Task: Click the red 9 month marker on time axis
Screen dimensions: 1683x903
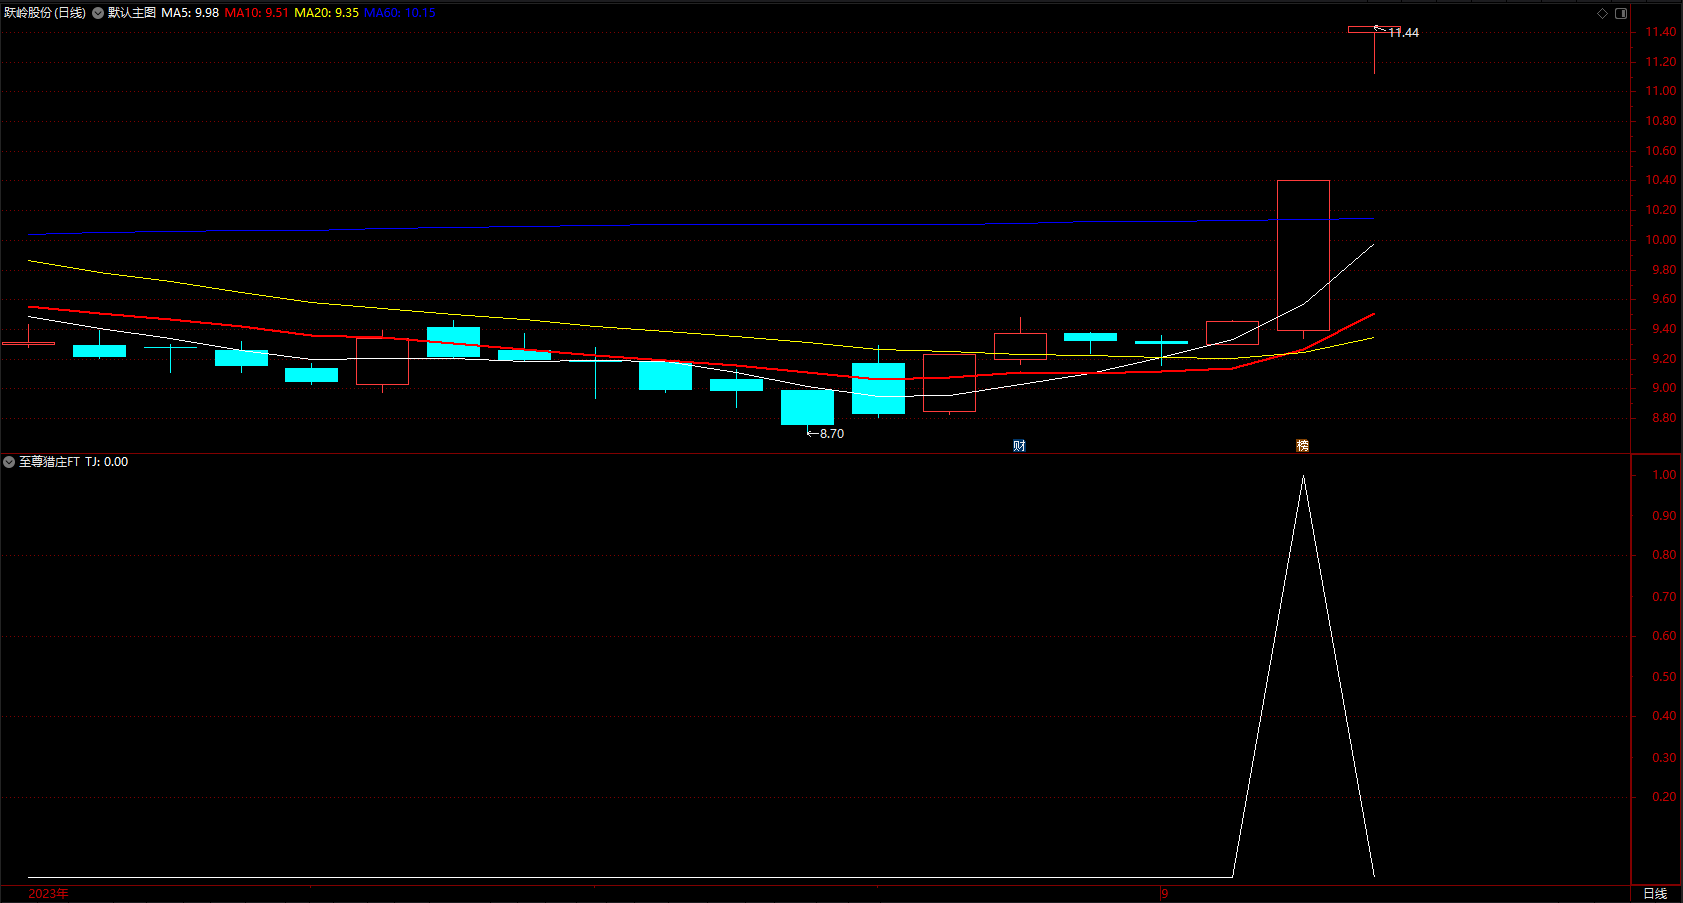Action: [1164, 894]
